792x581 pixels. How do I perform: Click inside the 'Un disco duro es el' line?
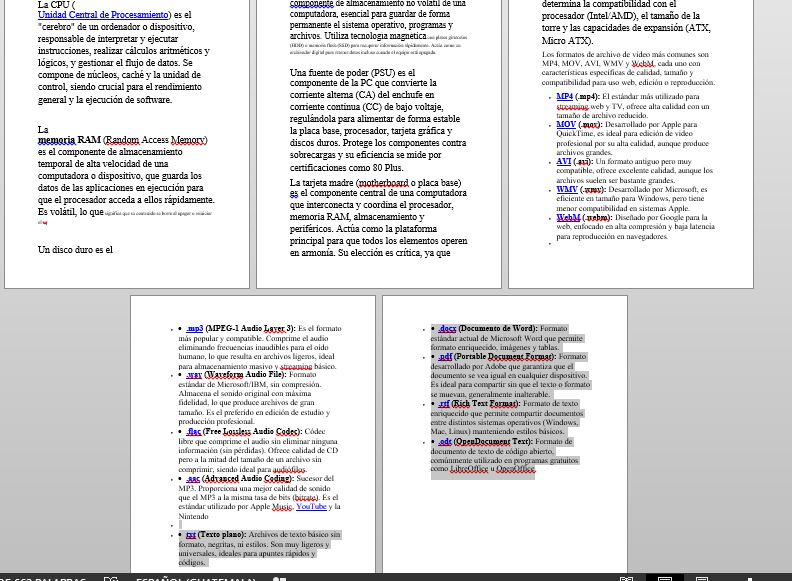click(x=75, y=249)
